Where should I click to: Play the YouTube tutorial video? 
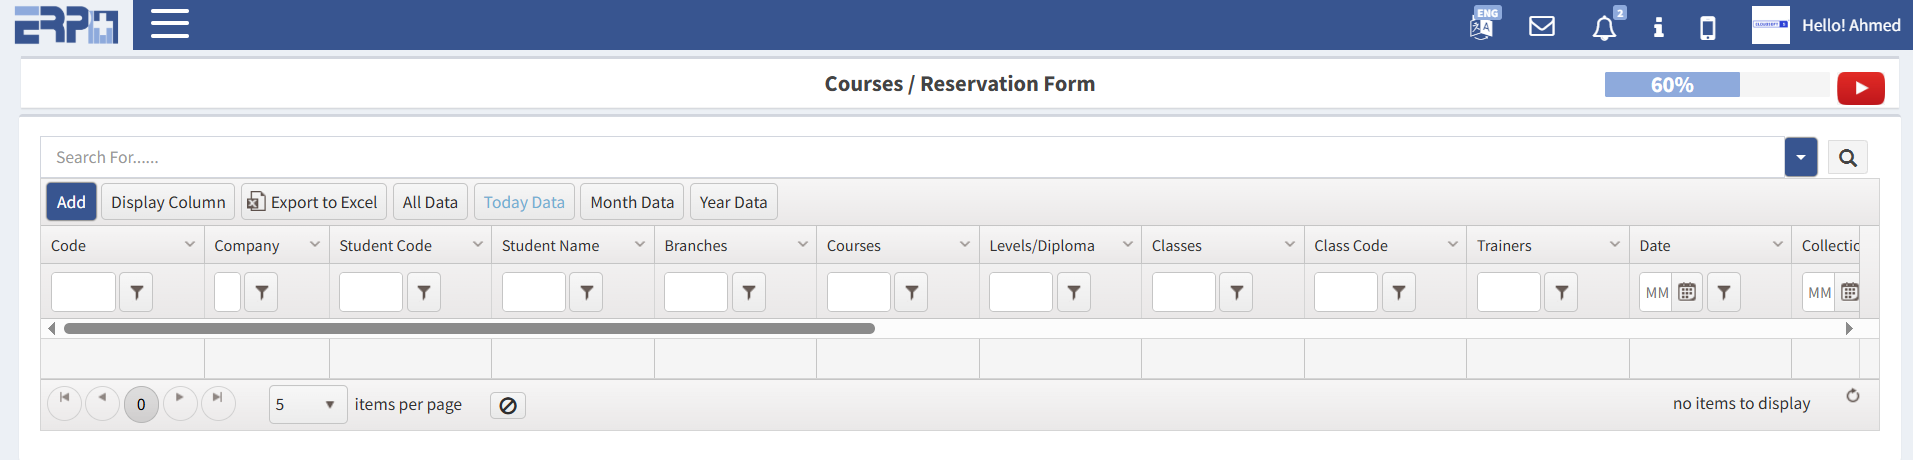click(x=1860, y=88)
